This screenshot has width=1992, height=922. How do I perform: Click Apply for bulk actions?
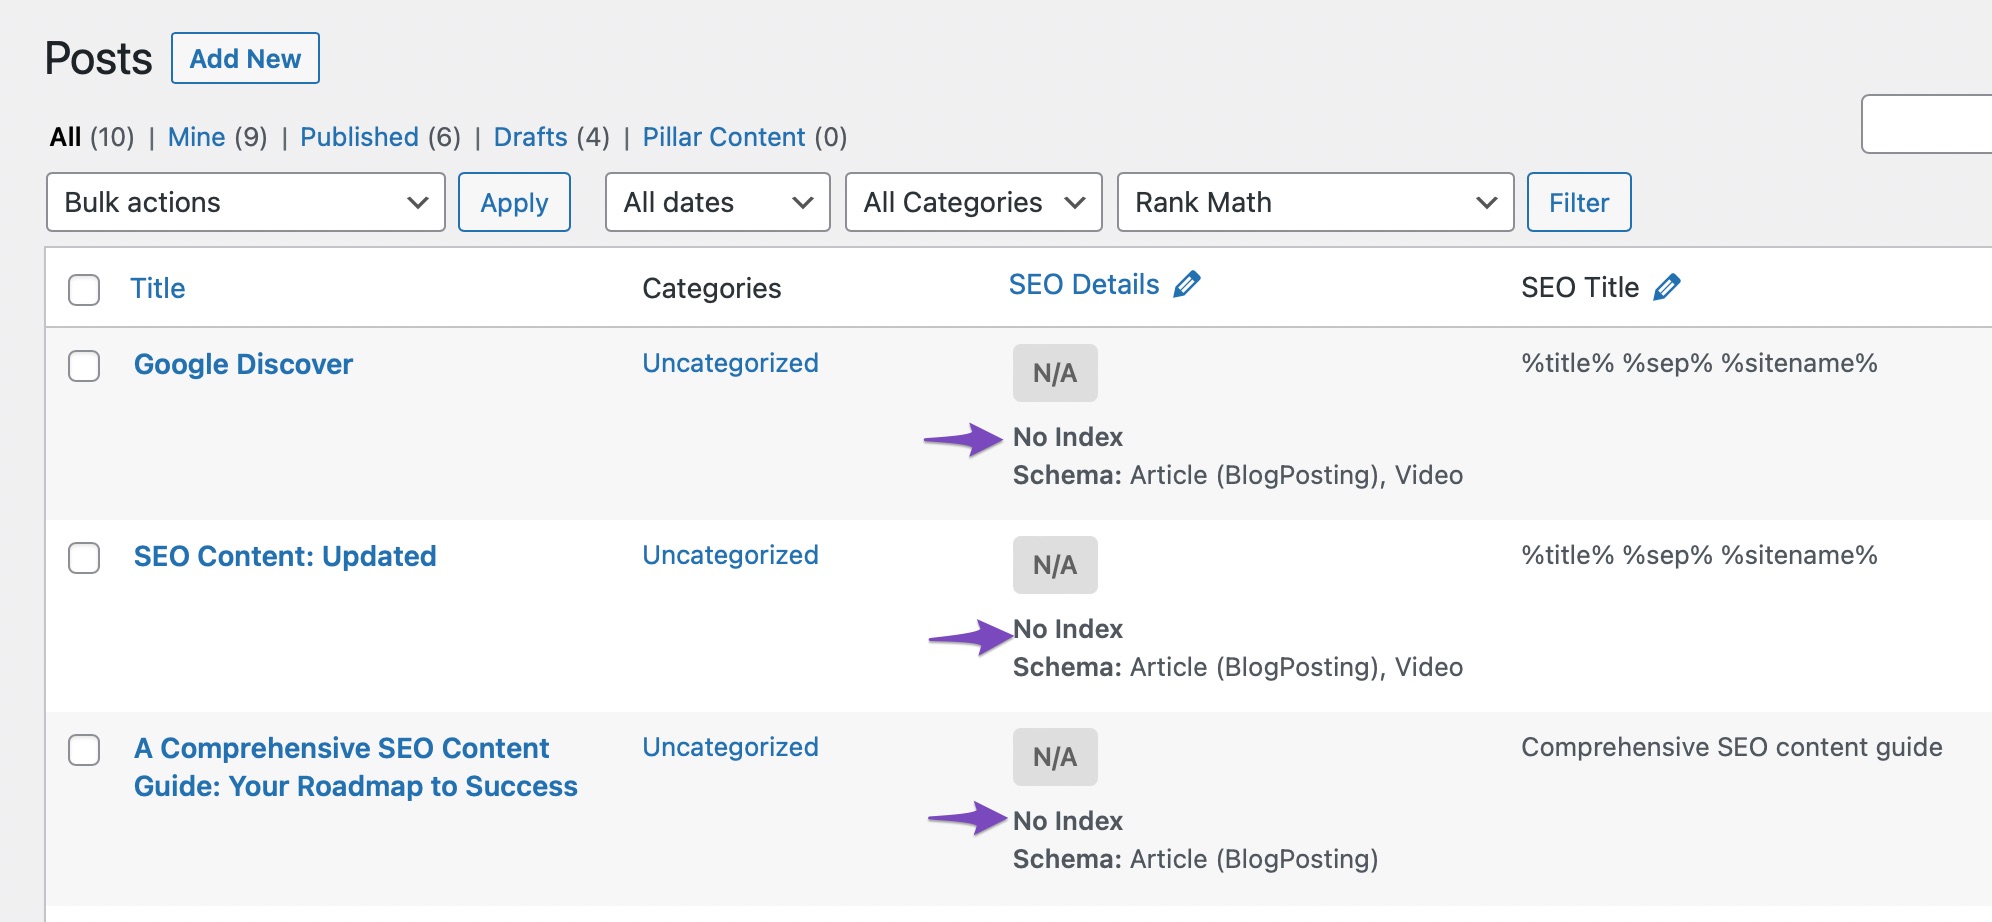(x=514, y=202)
